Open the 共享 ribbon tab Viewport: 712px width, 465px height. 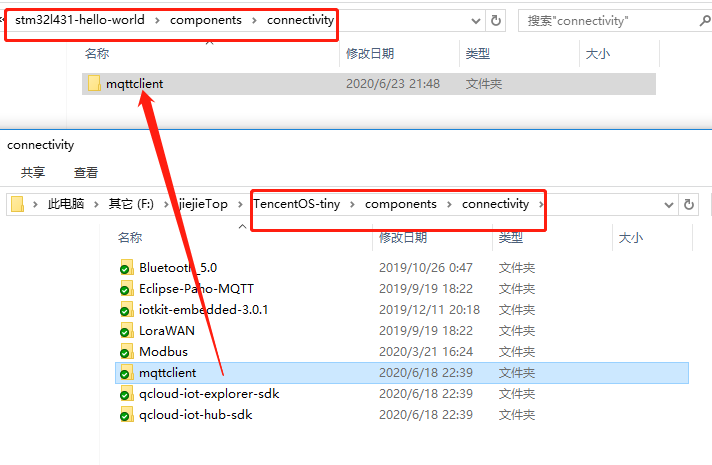tap(33, 173)
